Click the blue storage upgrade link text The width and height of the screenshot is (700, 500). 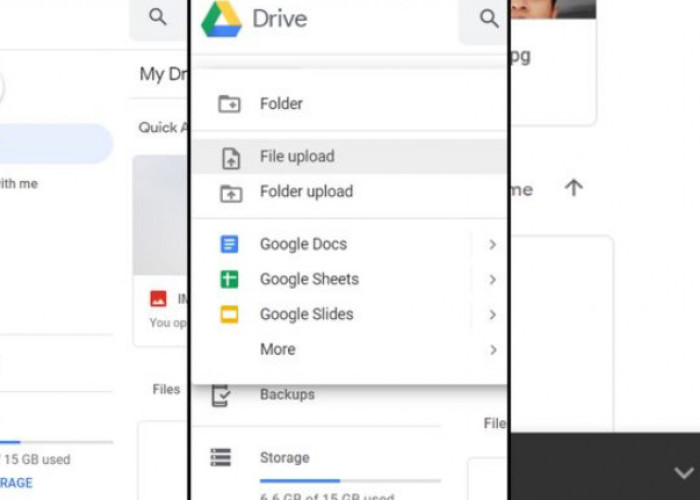(16, 483)
